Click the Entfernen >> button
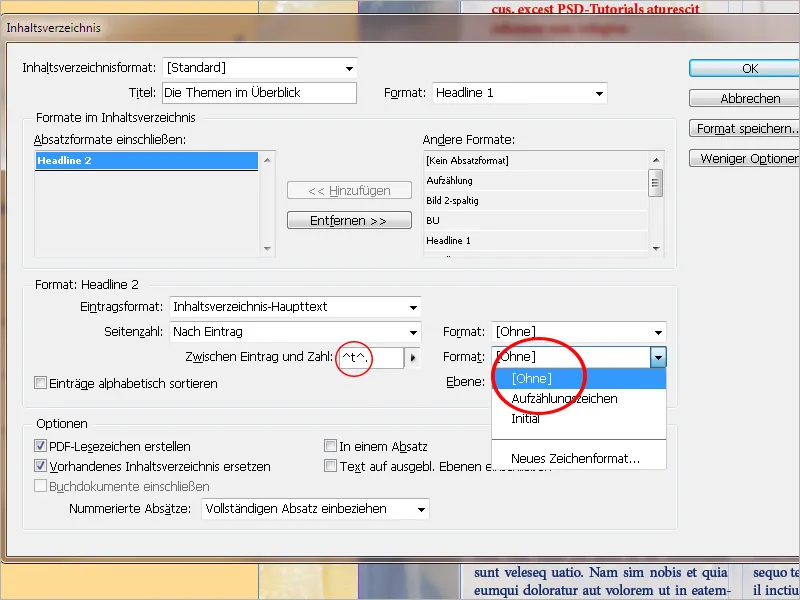The width and height of the screenshot is (800, 600). (x=349, y=220)
